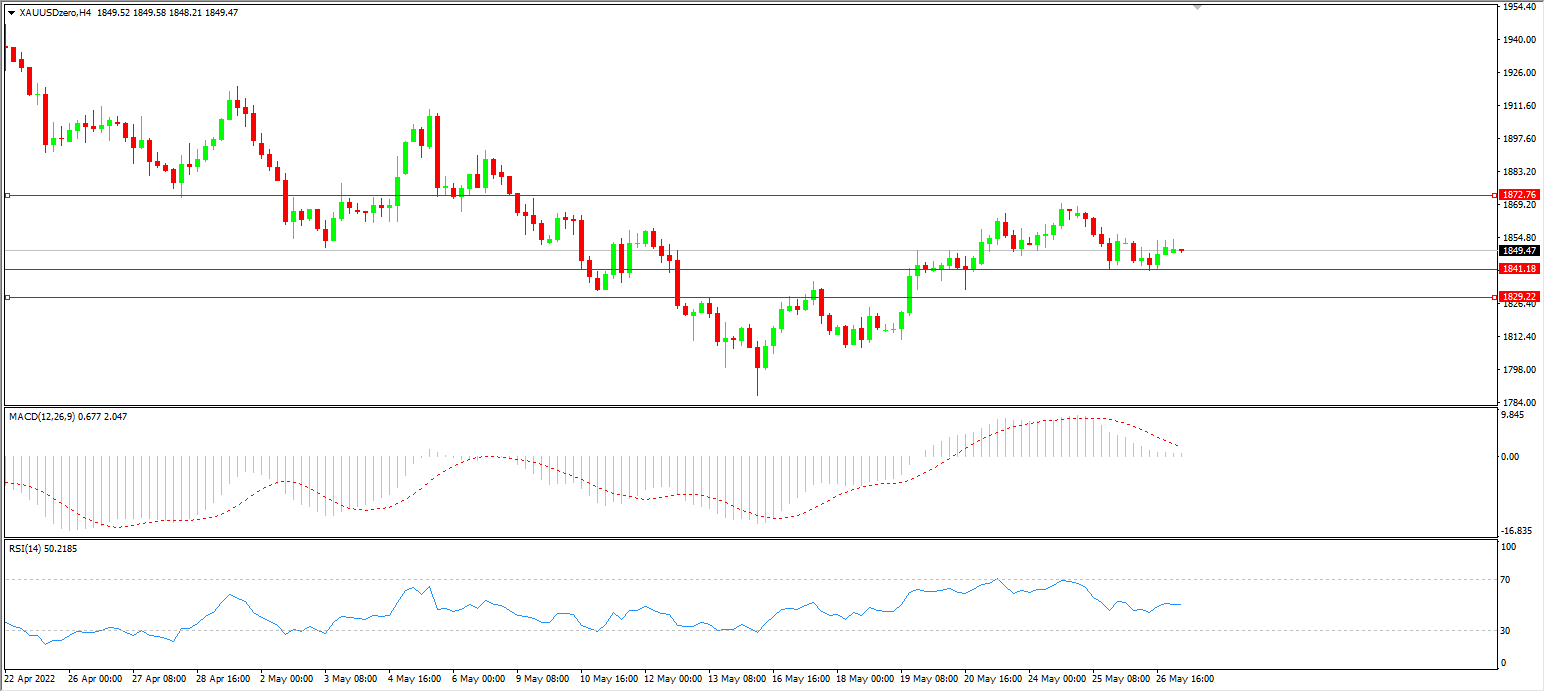Click the 10 May 16:00 time label
1545x692 pixels.
click(x=608, y=679)
